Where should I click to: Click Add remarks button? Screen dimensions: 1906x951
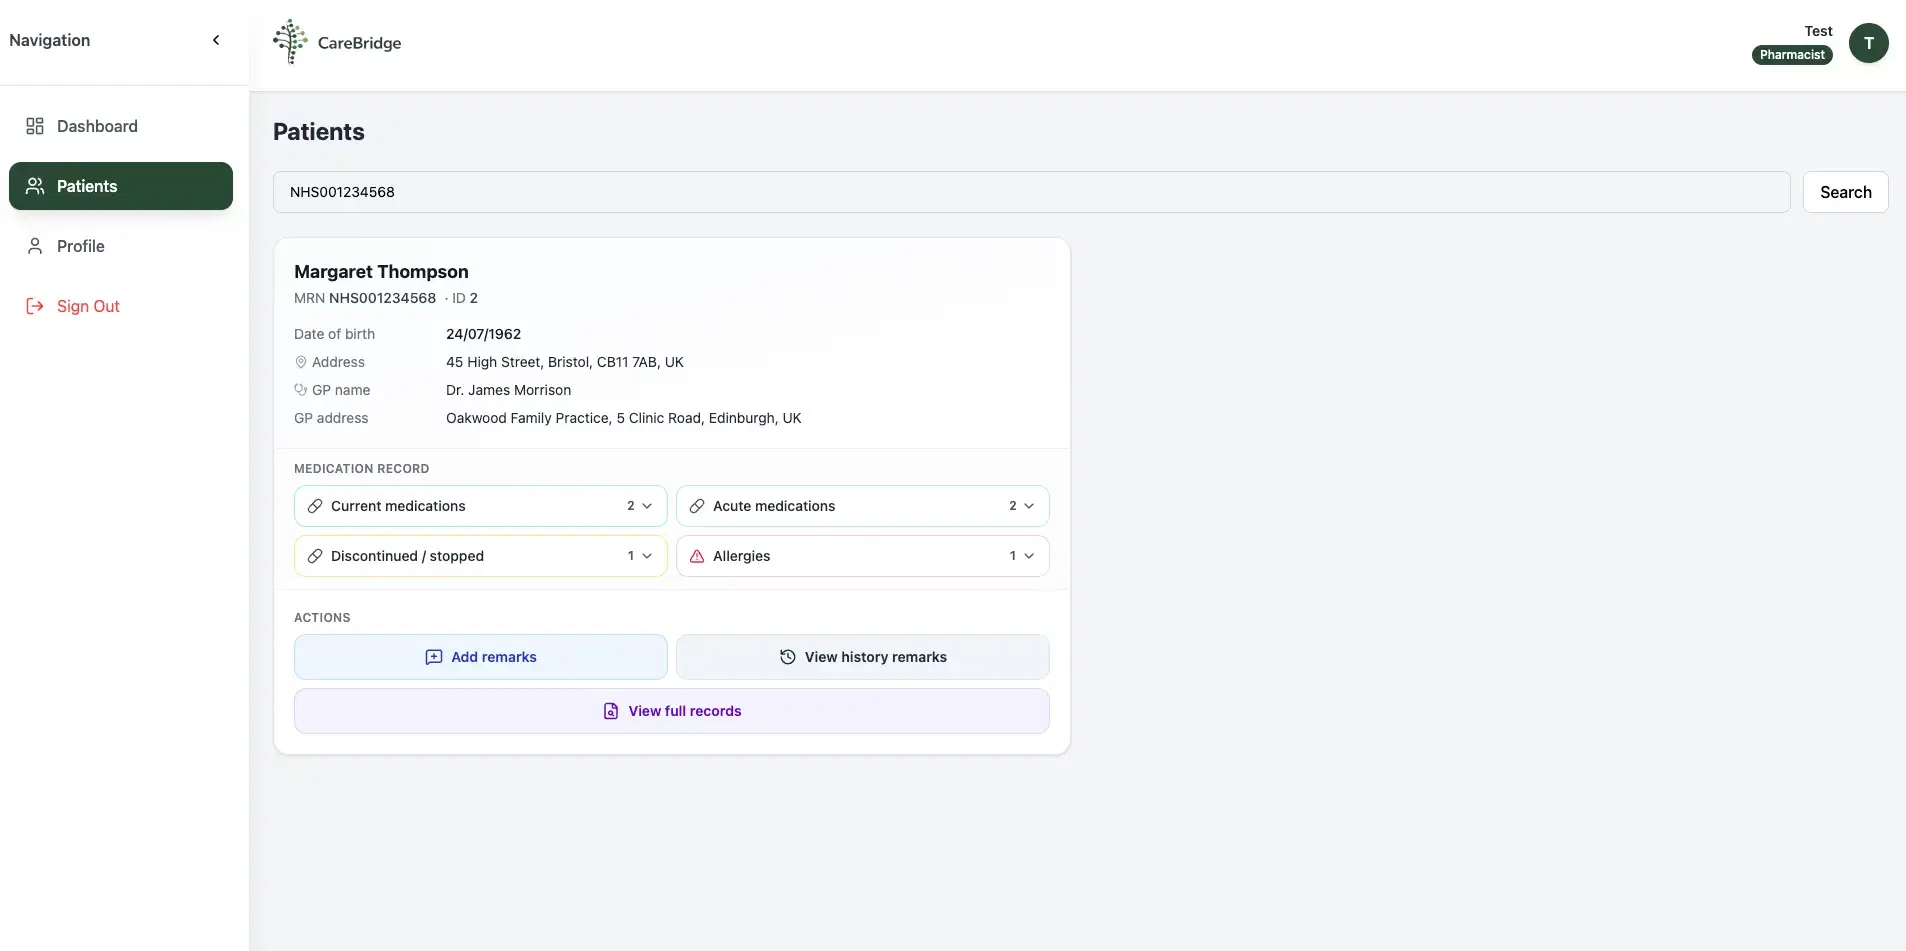tap(481, 657)
